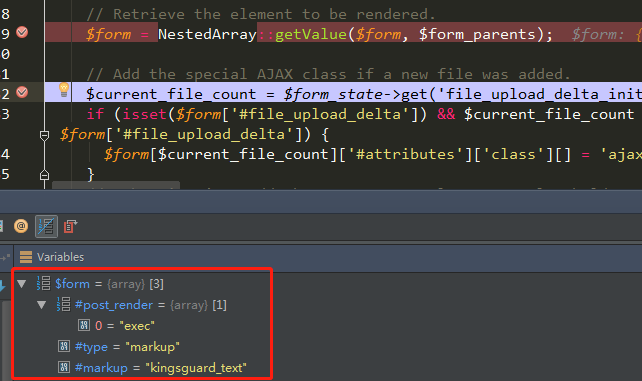The height and width of the screenshot is (381, 642).
Task: Click the orange @ evaluate icon
Action: tap(21, 226)
